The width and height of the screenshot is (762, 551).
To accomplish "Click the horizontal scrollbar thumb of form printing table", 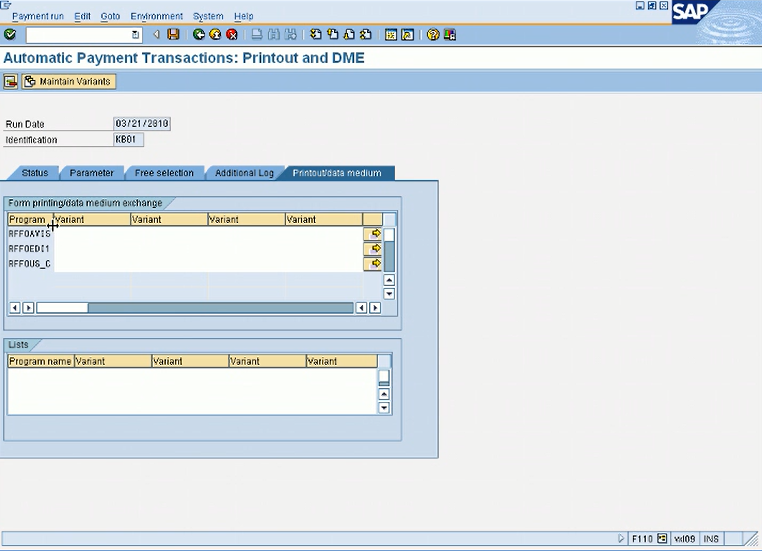I will (62, 308).
